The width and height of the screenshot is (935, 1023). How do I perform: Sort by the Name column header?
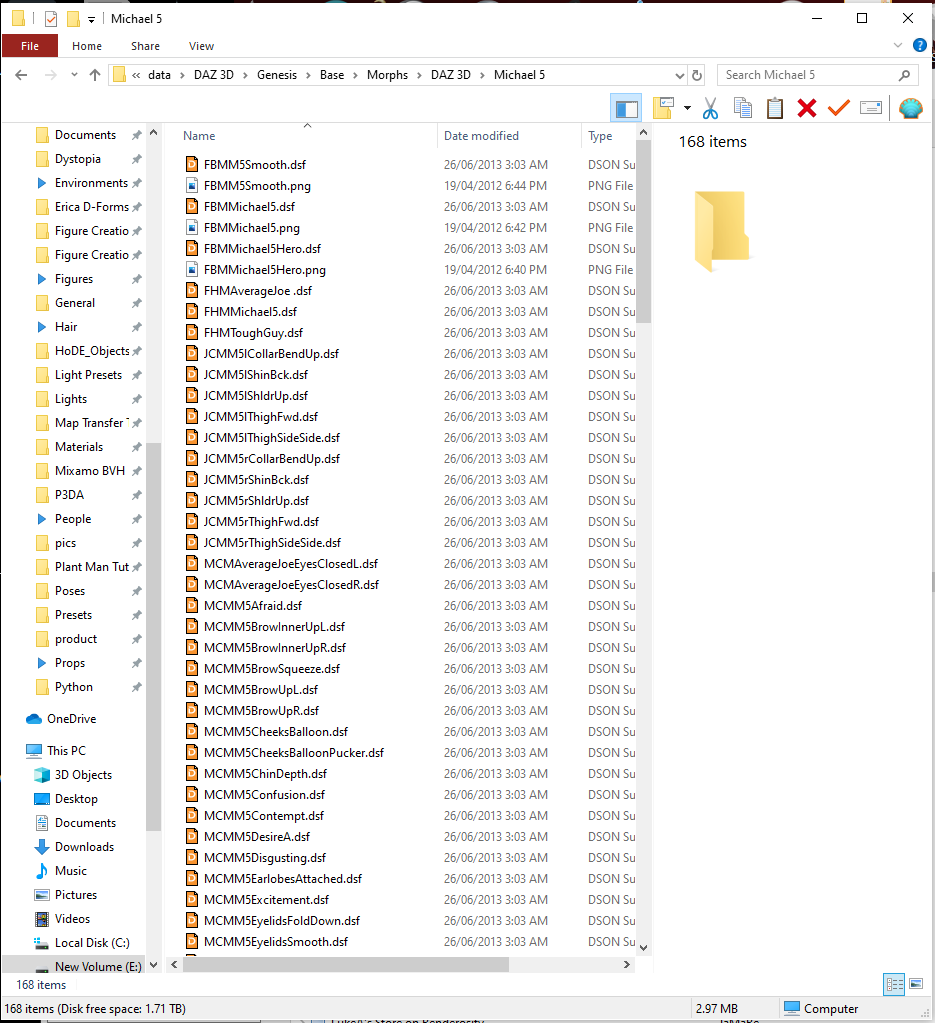[199, 136]
